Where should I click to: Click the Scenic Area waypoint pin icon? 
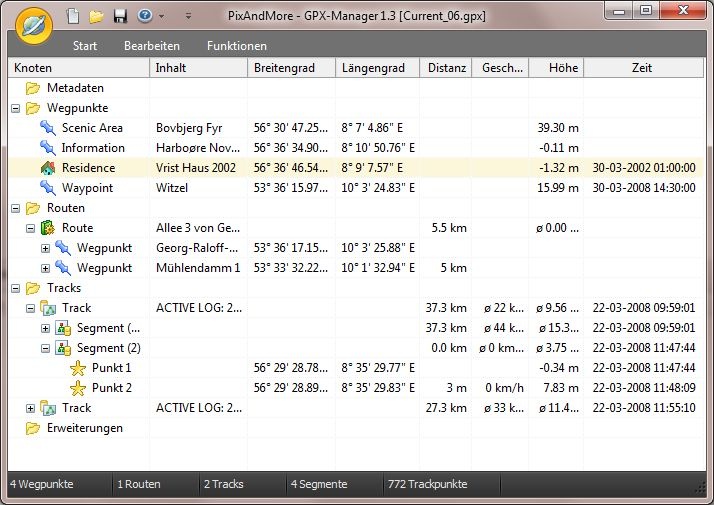pos(48,128)
